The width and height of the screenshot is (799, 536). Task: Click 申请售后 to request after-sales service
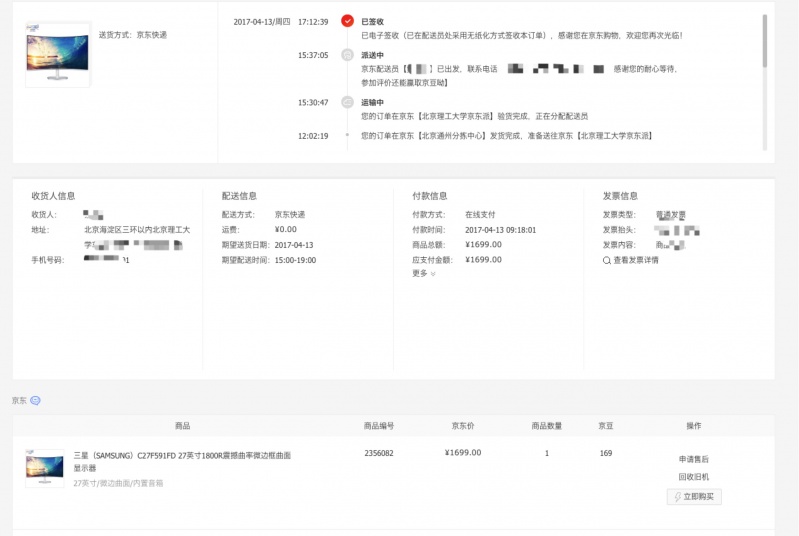click(x=693, y=459)
